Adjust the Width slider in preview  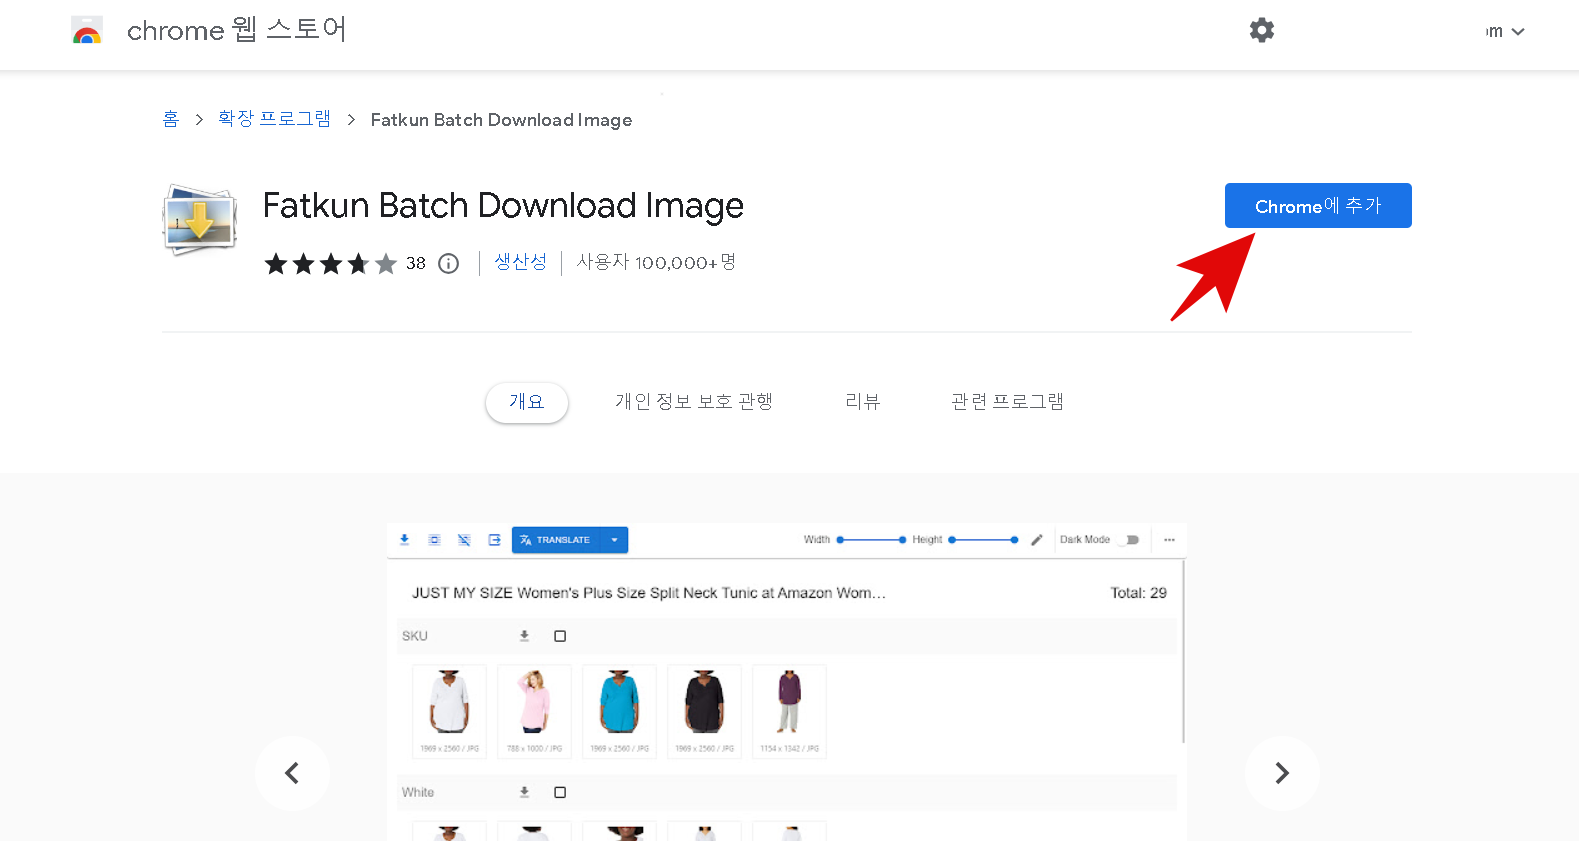point(871,540)
